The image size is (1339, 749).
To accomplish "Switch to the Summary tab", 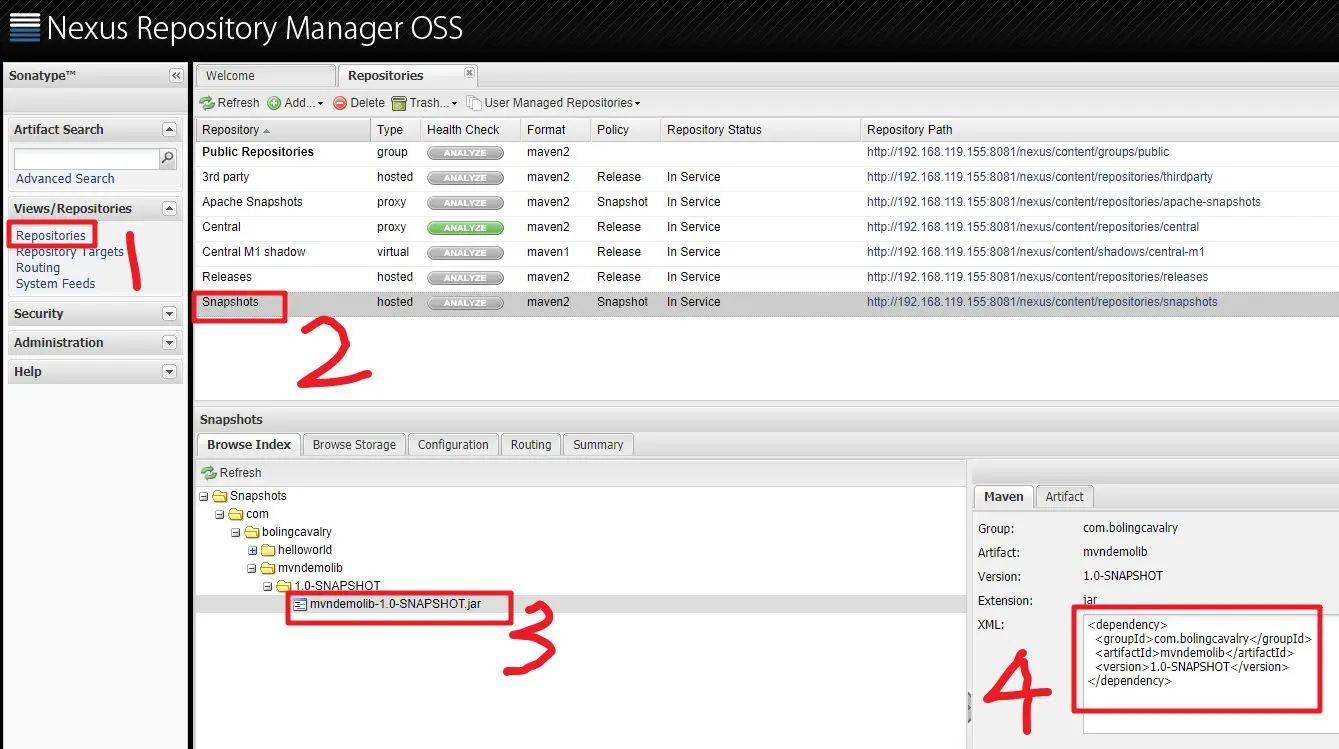I will click(x=598, y=445).
